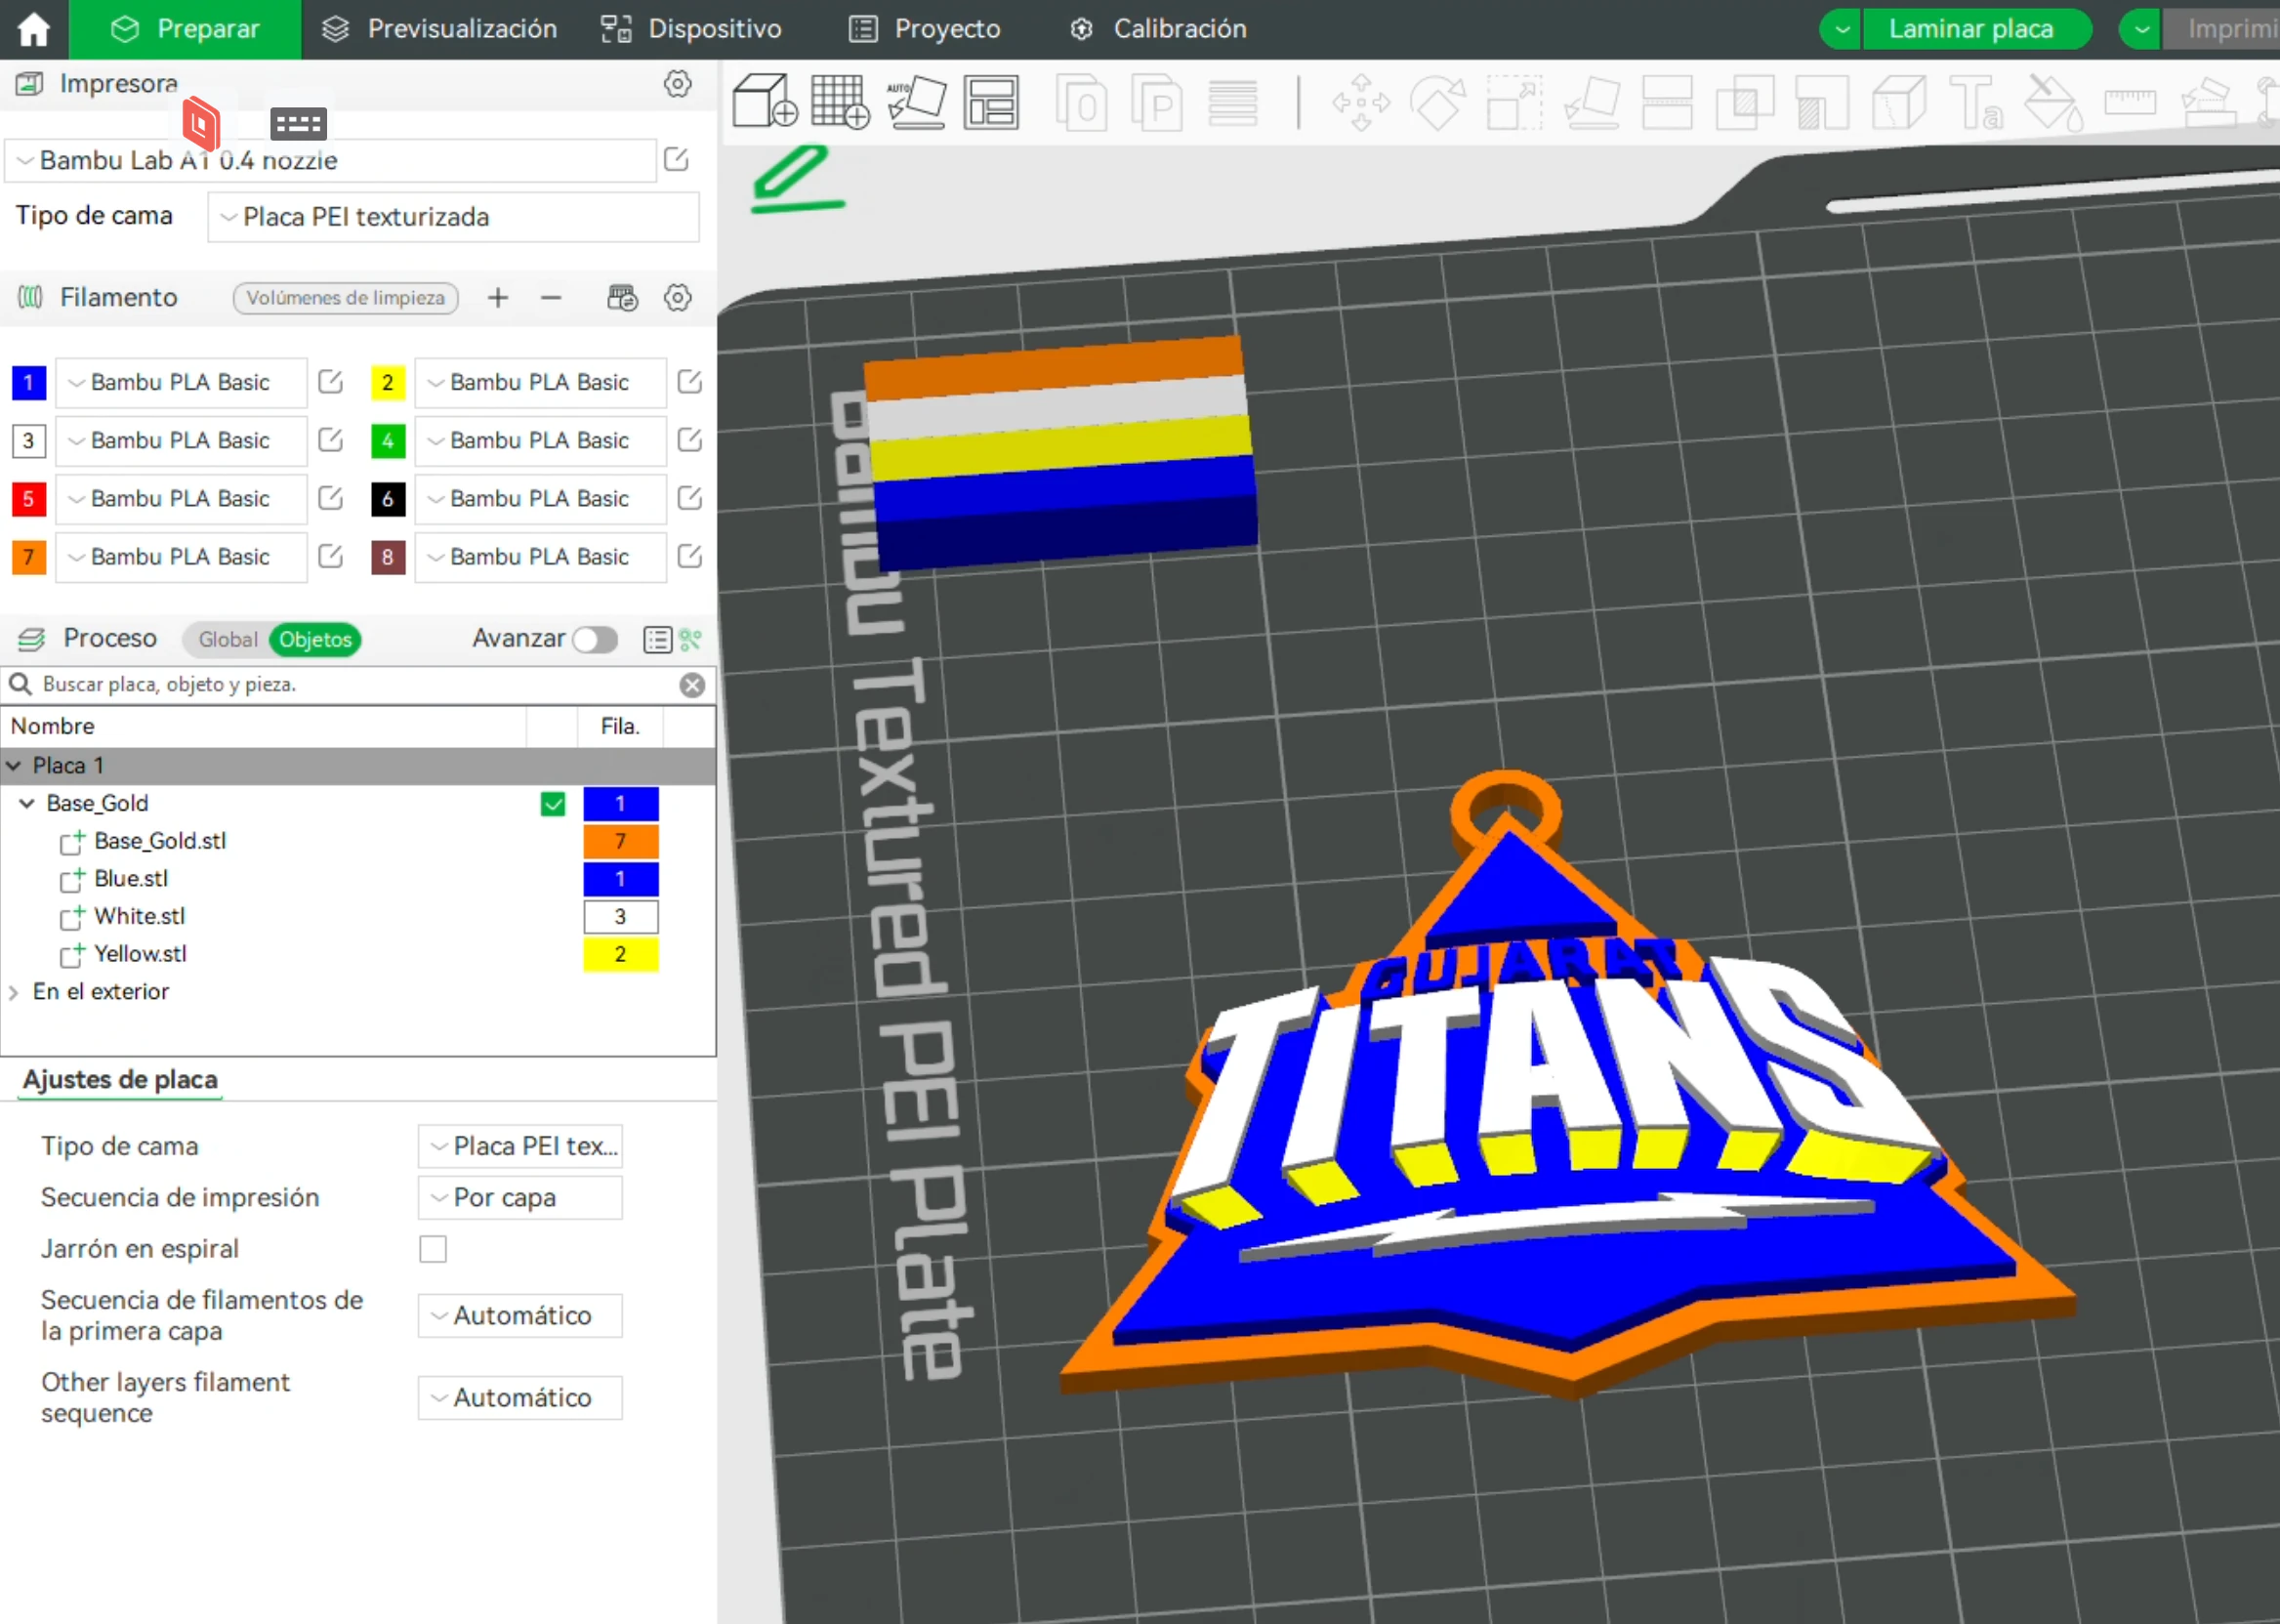Add a new filament slot
The image size is (2280, 1624).
(x=498, y=297)
